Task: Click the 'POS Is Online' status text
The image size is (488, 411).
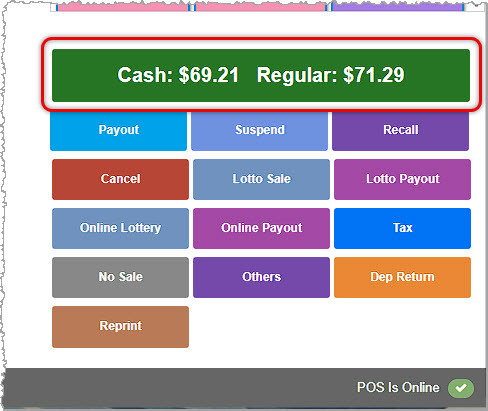Action: 398,388
